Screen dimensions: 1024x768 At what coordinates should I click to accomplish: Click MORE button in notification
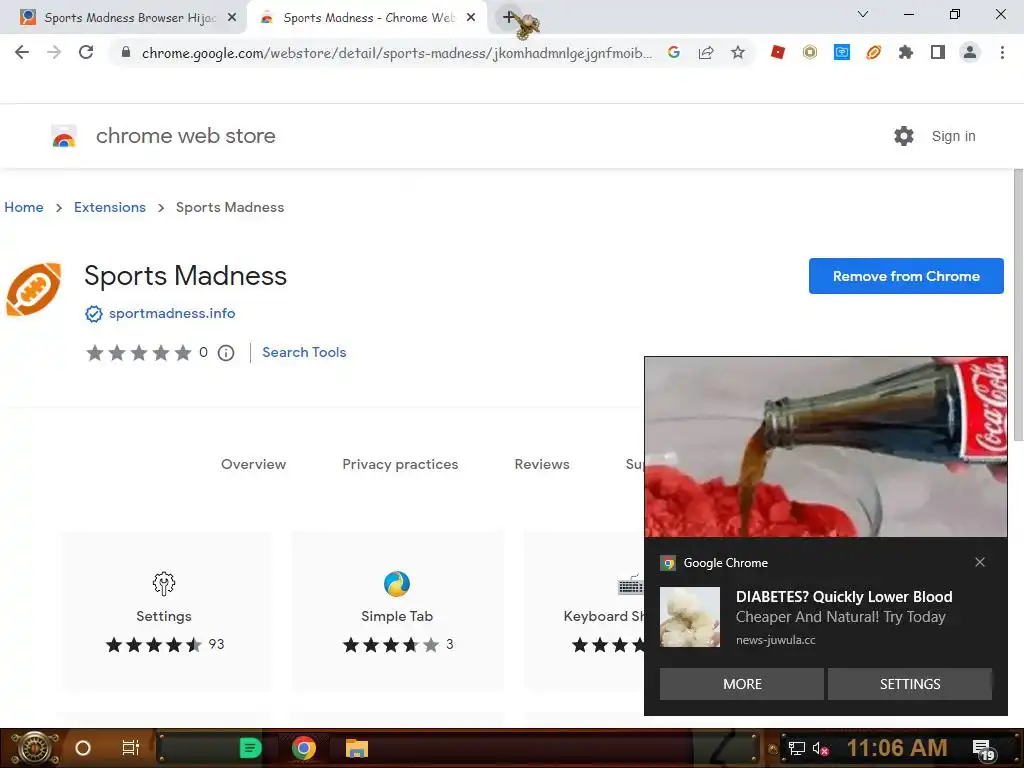coord(742,684)
